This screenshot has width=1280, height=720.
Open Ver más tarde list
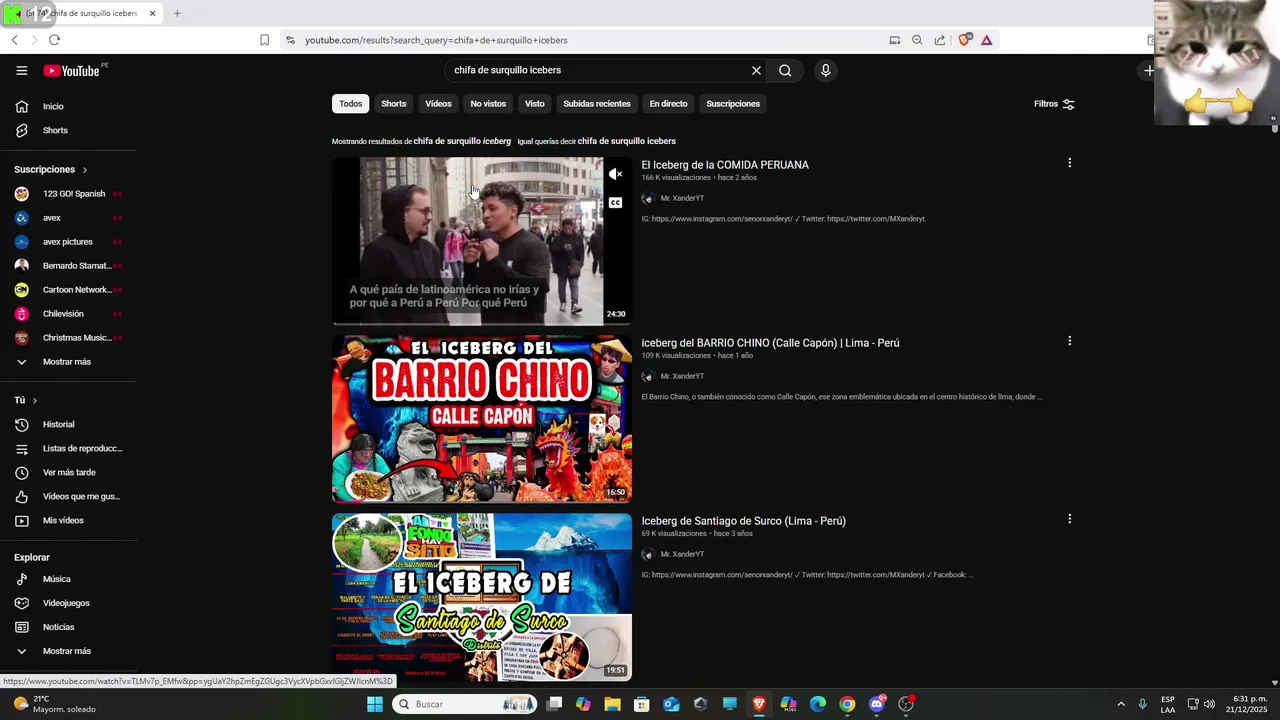(x=67, y=472)
